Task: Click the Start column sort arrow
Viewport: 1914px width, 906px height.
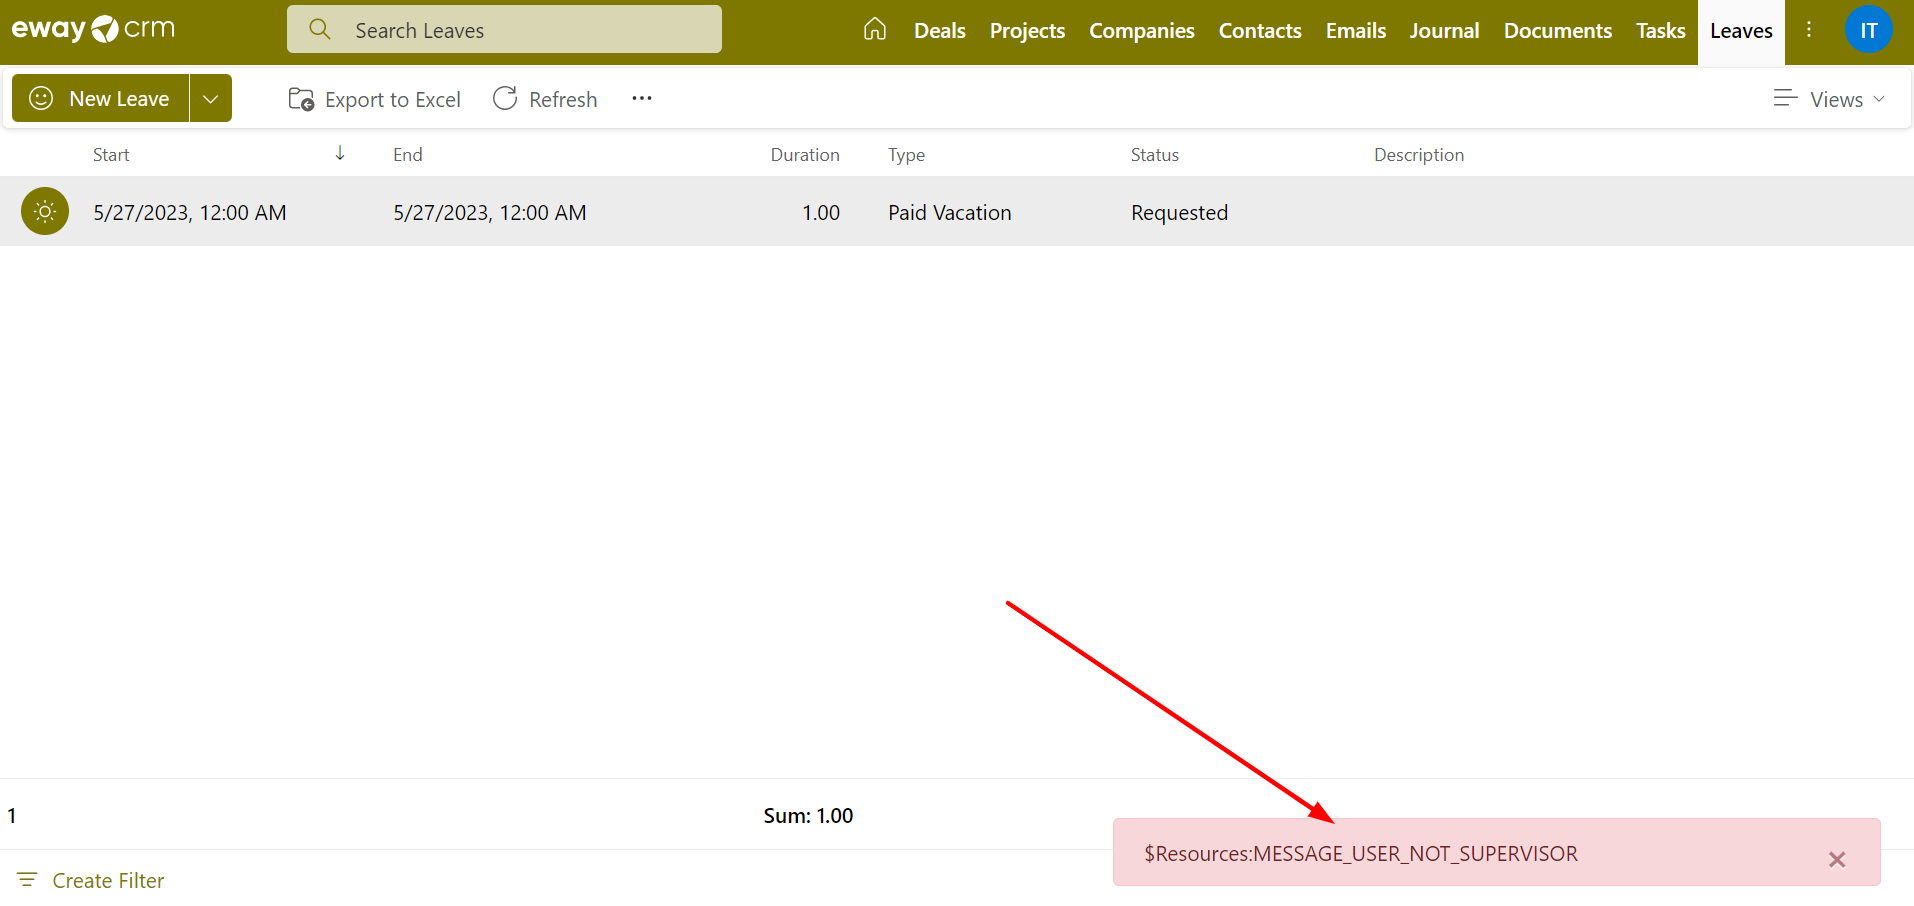Action: click(x=340, y=153)
